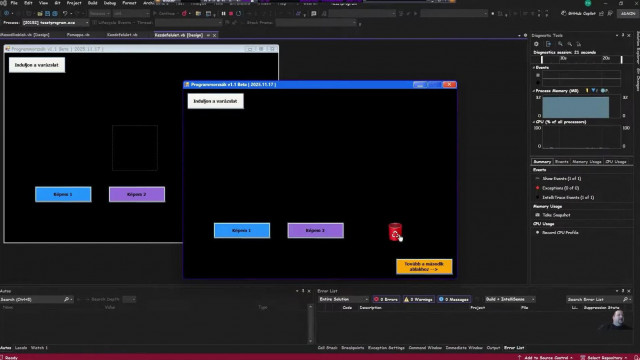Click the diagnostics timeline ruler
The height and width of the screenshot is (360, 640).
pyautogui.click(x=581, y=59)
